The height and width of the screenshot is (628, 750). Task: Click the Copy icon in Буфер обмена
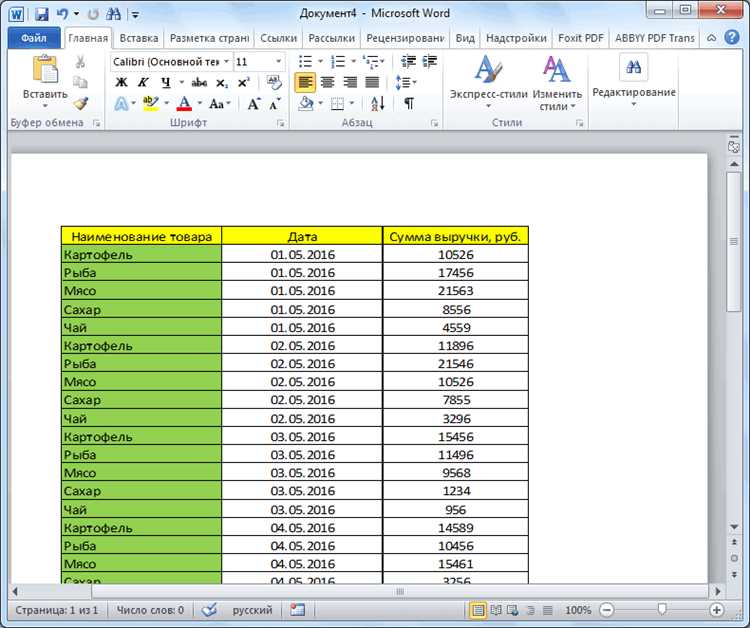click(x=80, y=82)
